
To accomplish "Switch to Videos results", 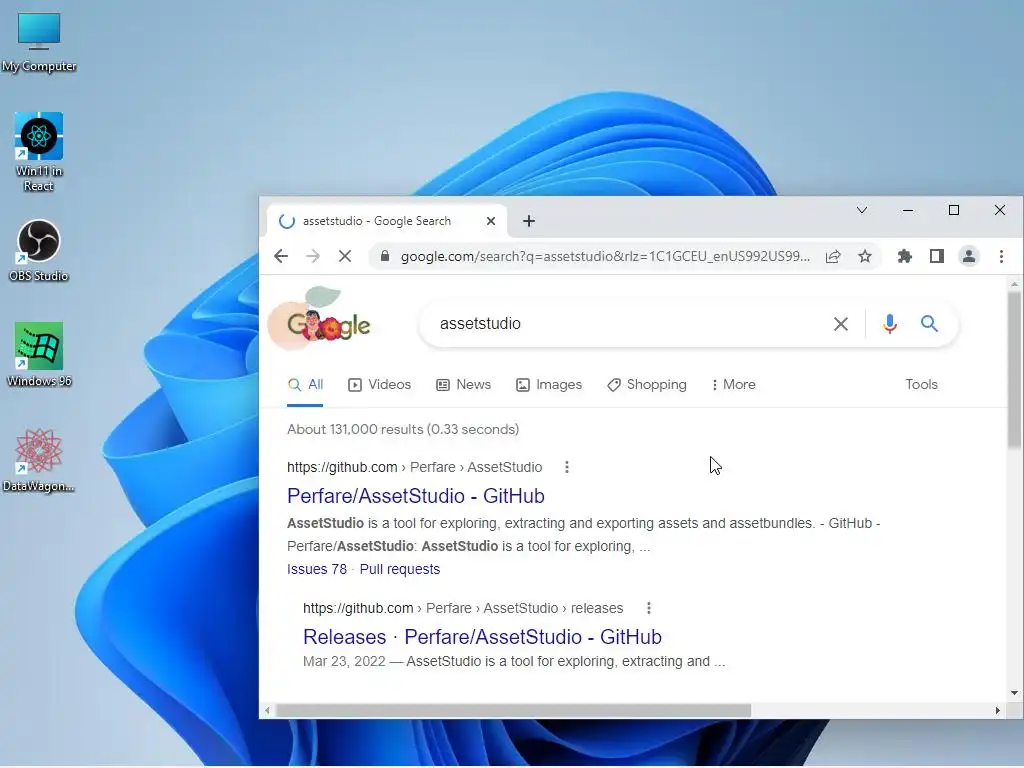I will (x=379, y=385).
